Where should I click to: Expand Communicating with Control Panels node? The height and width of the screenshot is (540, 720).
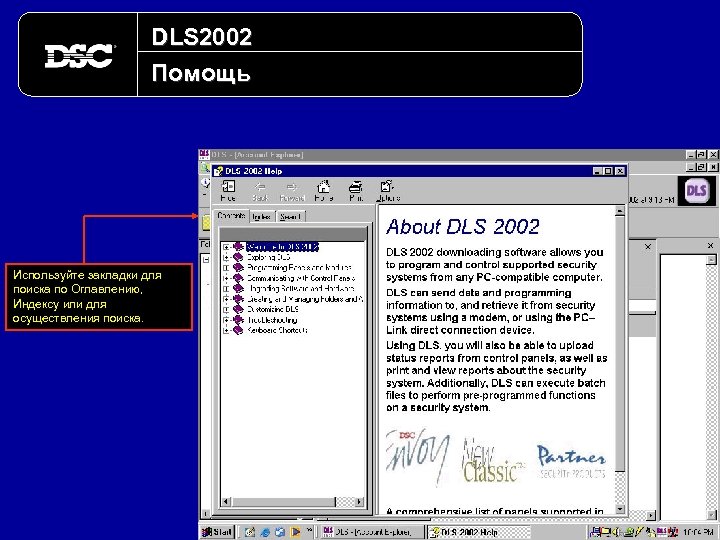[x=226, y=278]
